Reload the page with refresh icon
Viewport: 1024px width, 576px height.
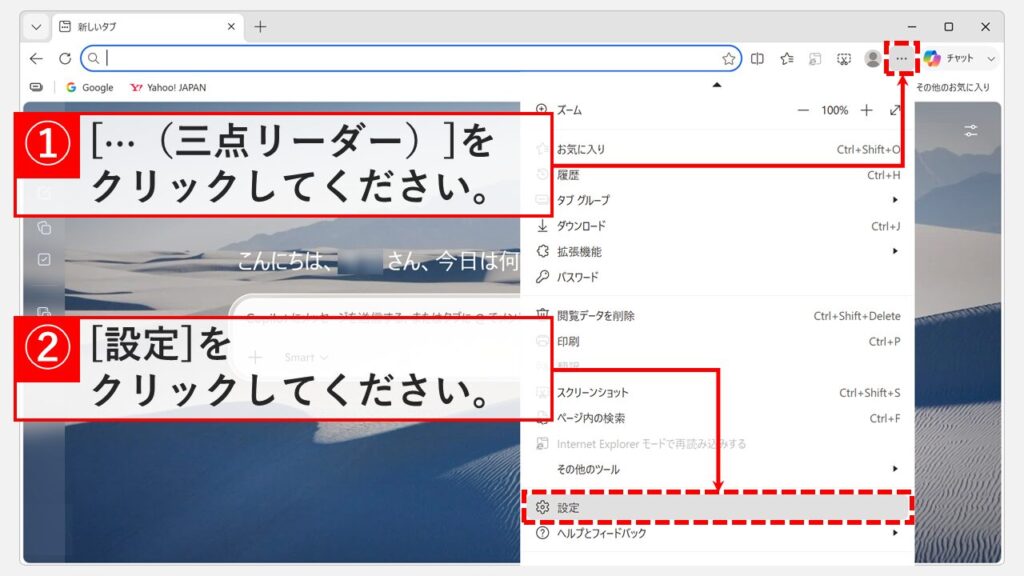tap(65, 59)
